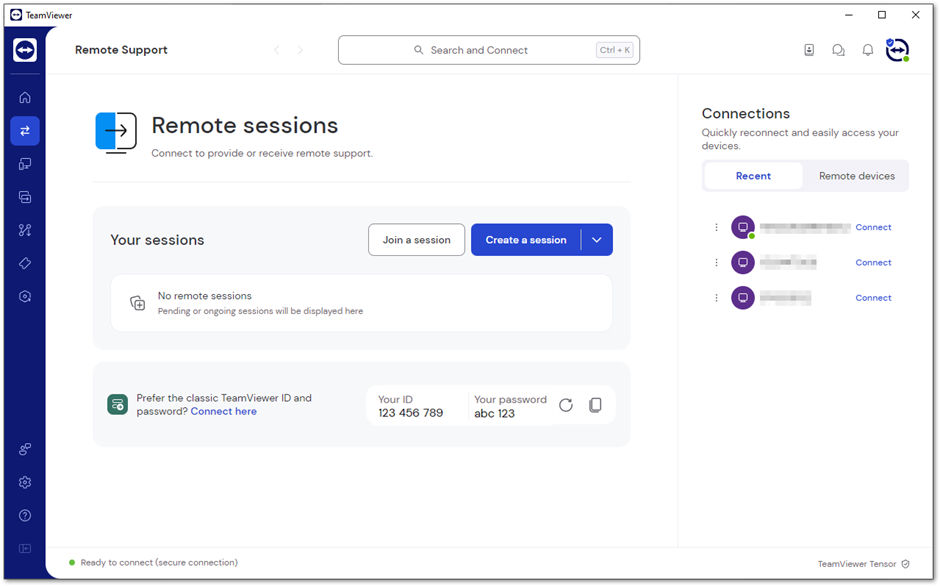
Task: Go forward with the right navigation arrow
Action: coord(300,50)
